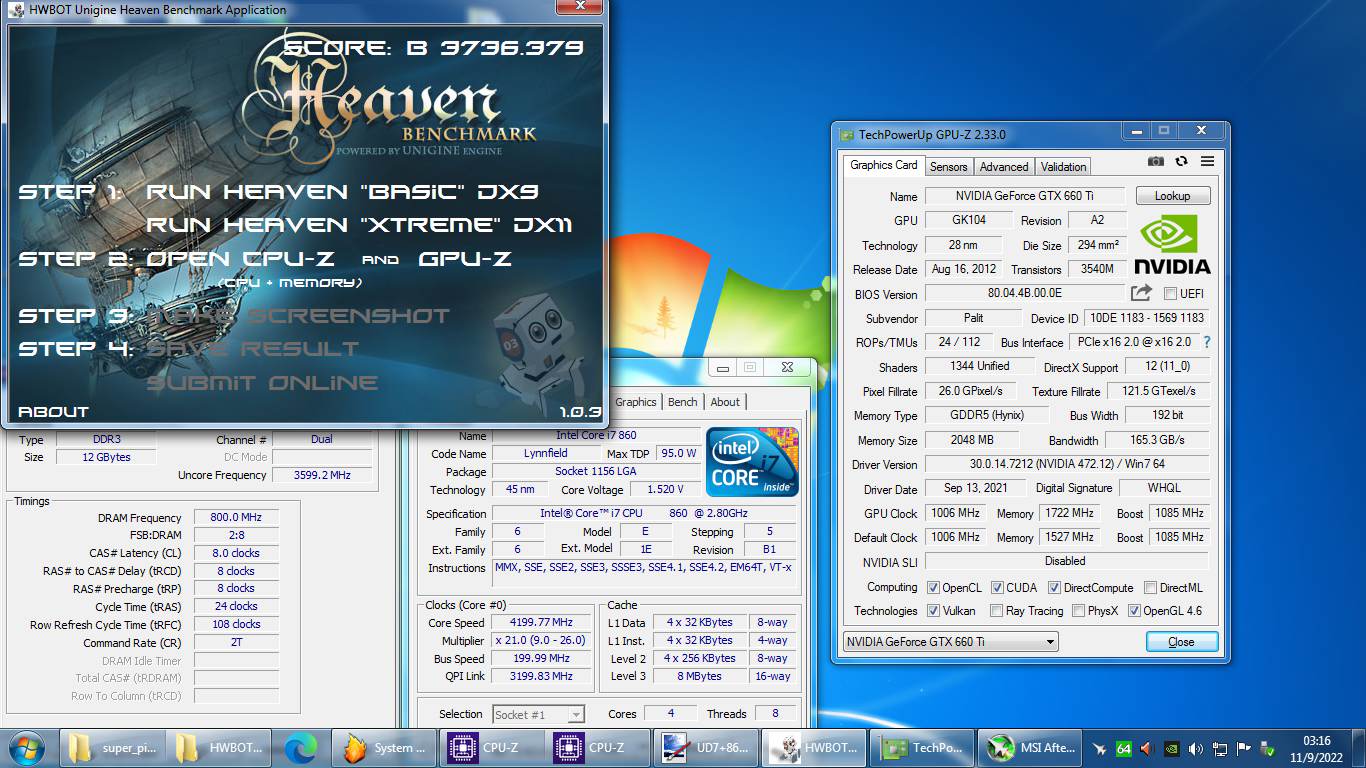Click the GPU-Z refresh icon

[x=1182, y=162]
